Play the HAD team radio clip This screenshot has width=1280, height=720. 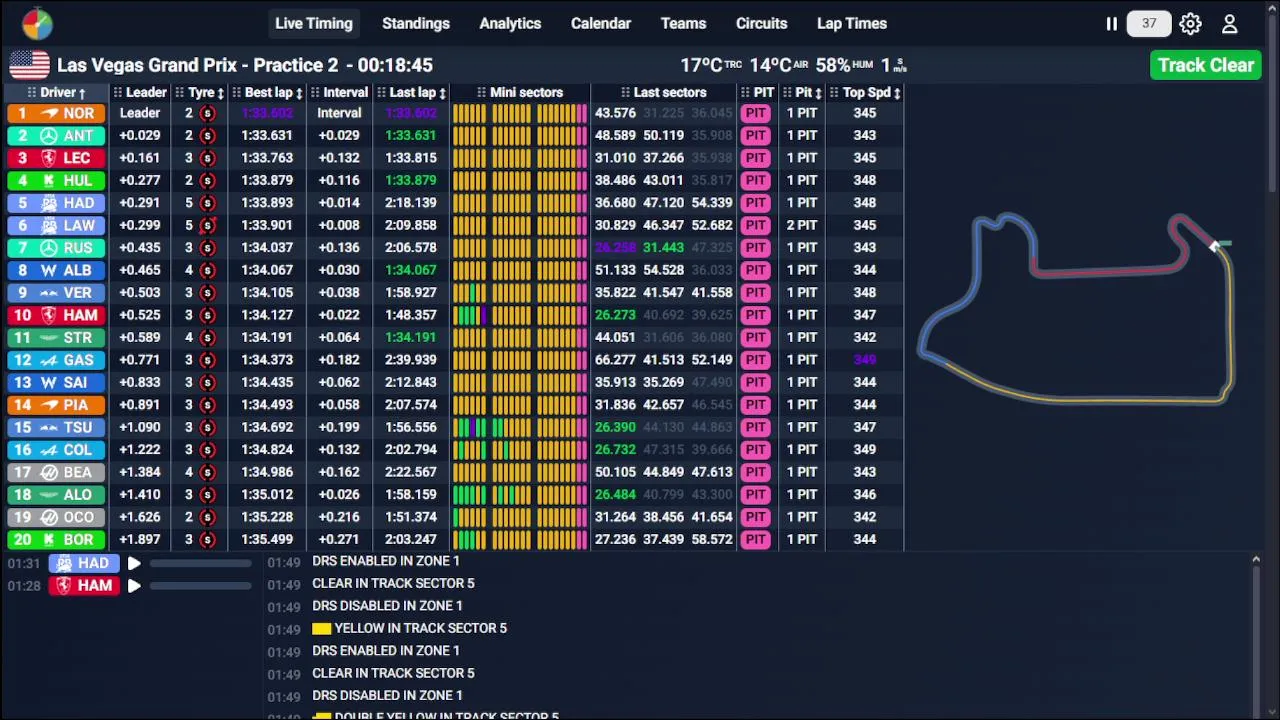tap(134, 564)
